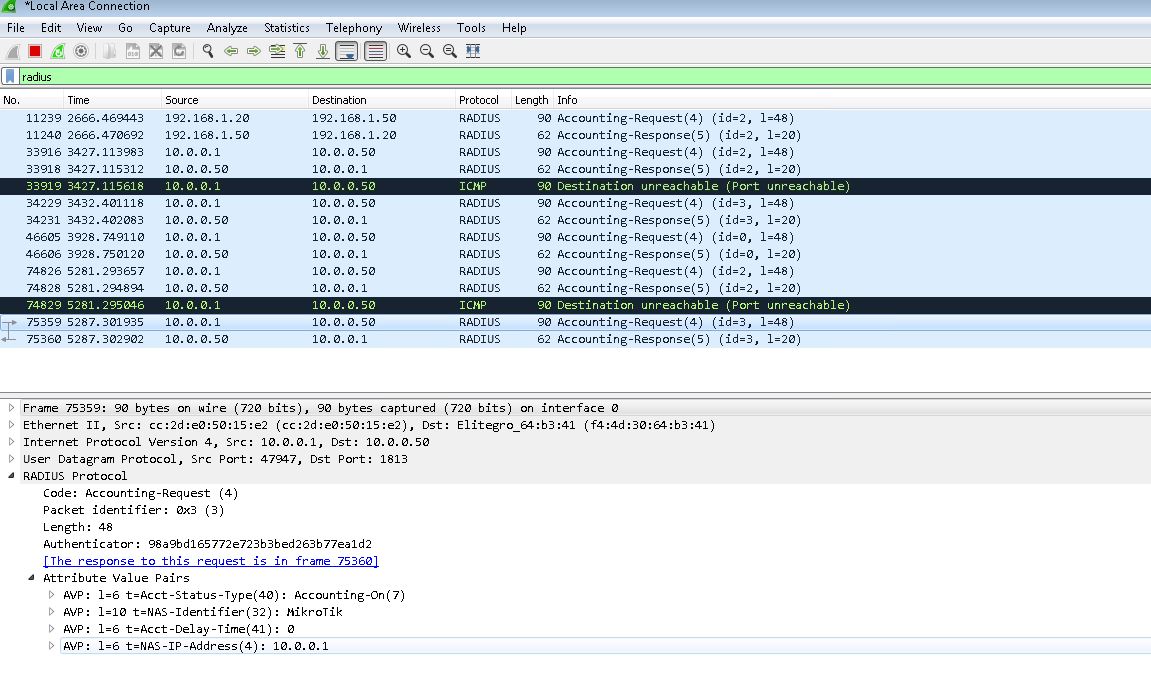Sort by the Protocol column header
Viewport: 1151px width, 683px height.
click(483, 100)
